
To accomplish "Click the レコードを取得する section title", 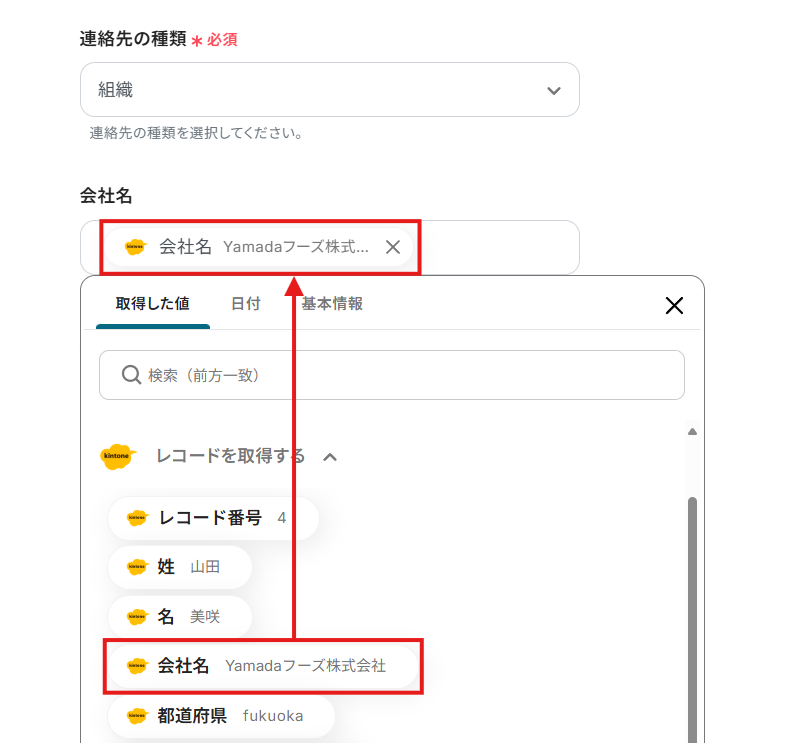I will (230, 456).
